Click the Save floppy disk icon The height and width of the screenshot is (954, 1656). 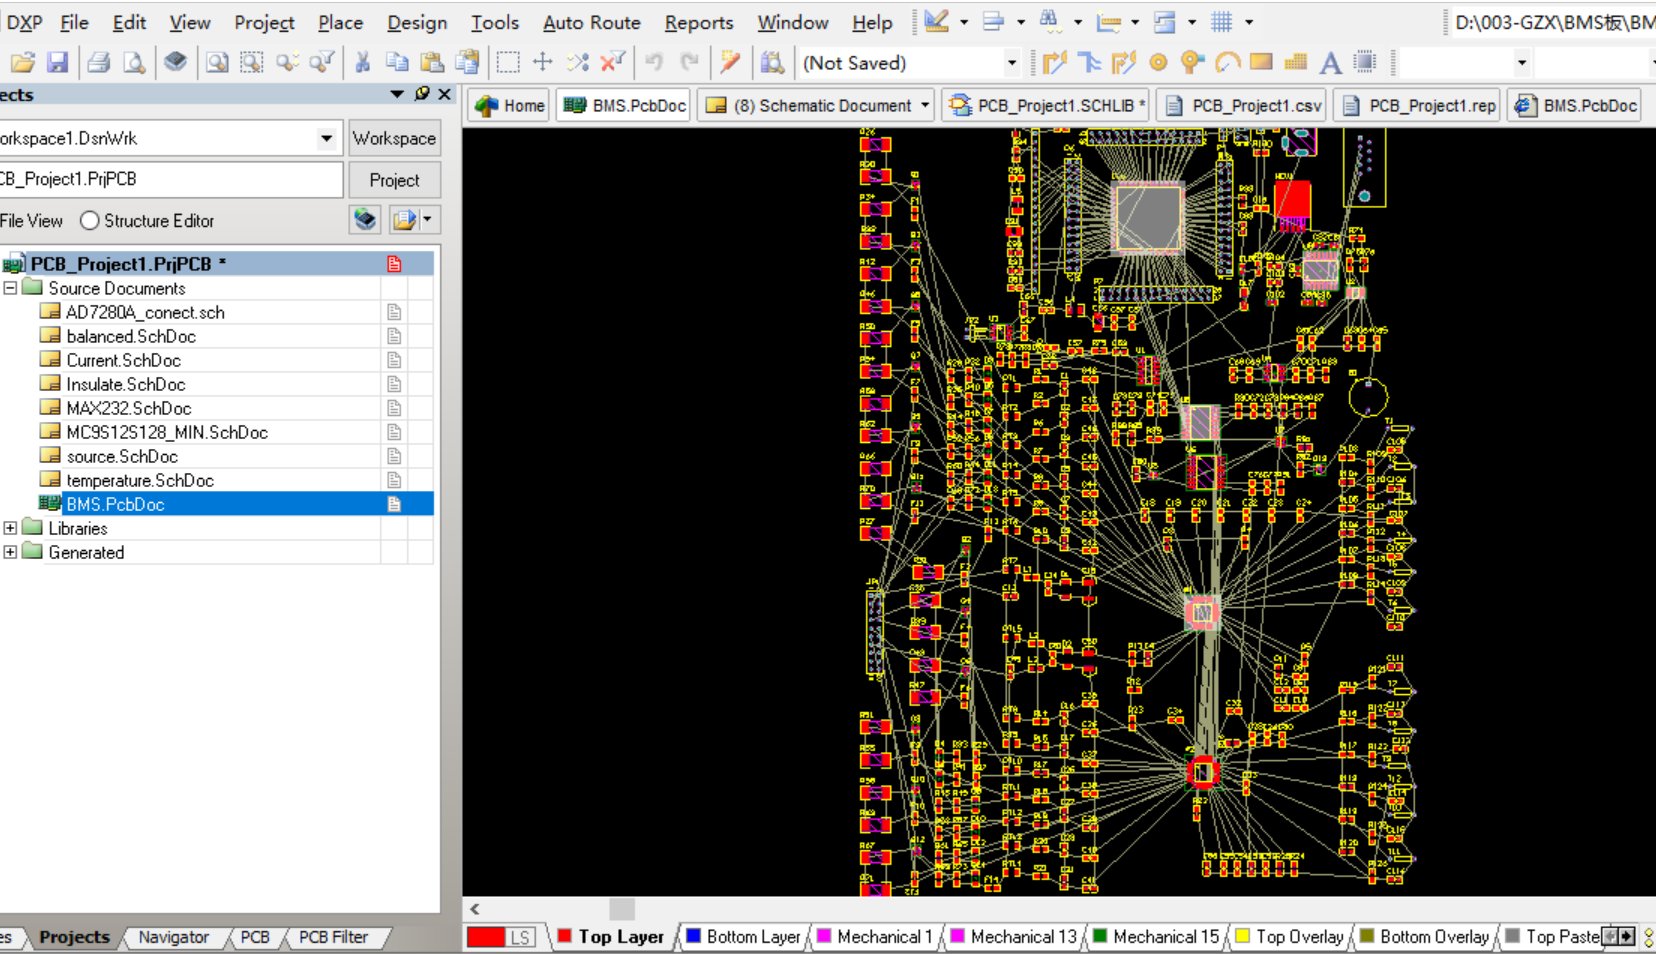click(57, 63)
